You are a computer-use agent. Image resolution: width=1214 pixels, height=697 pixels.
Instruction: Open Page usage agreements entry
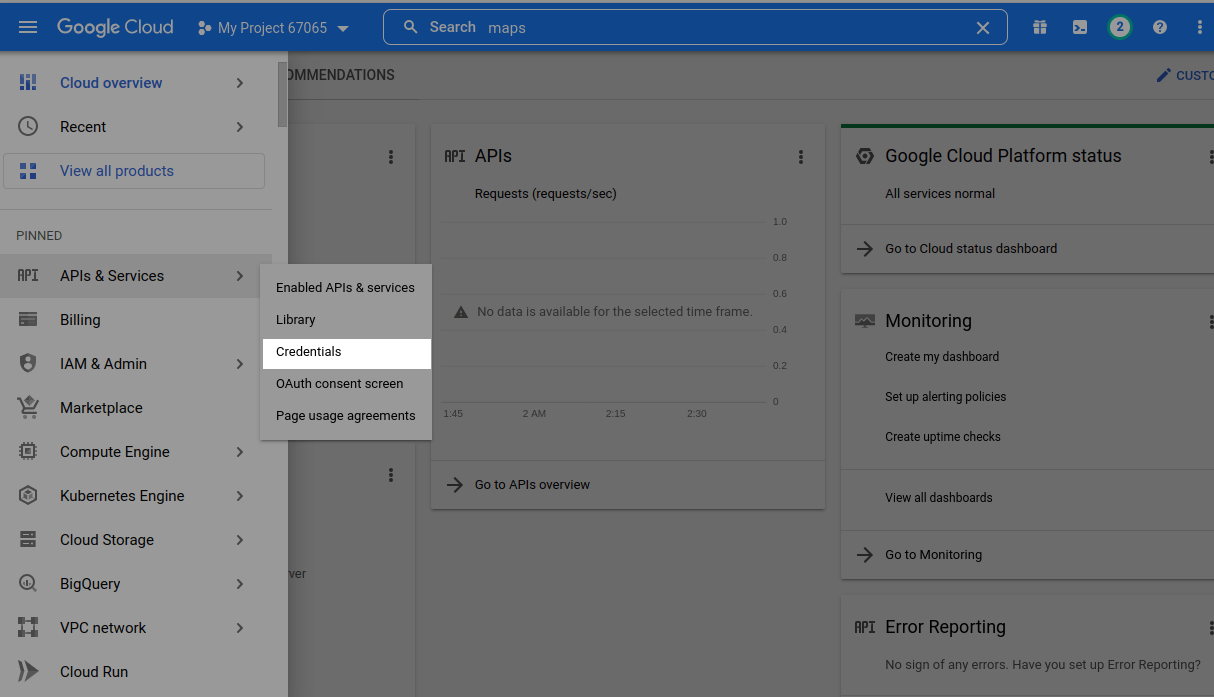(346, 416)
